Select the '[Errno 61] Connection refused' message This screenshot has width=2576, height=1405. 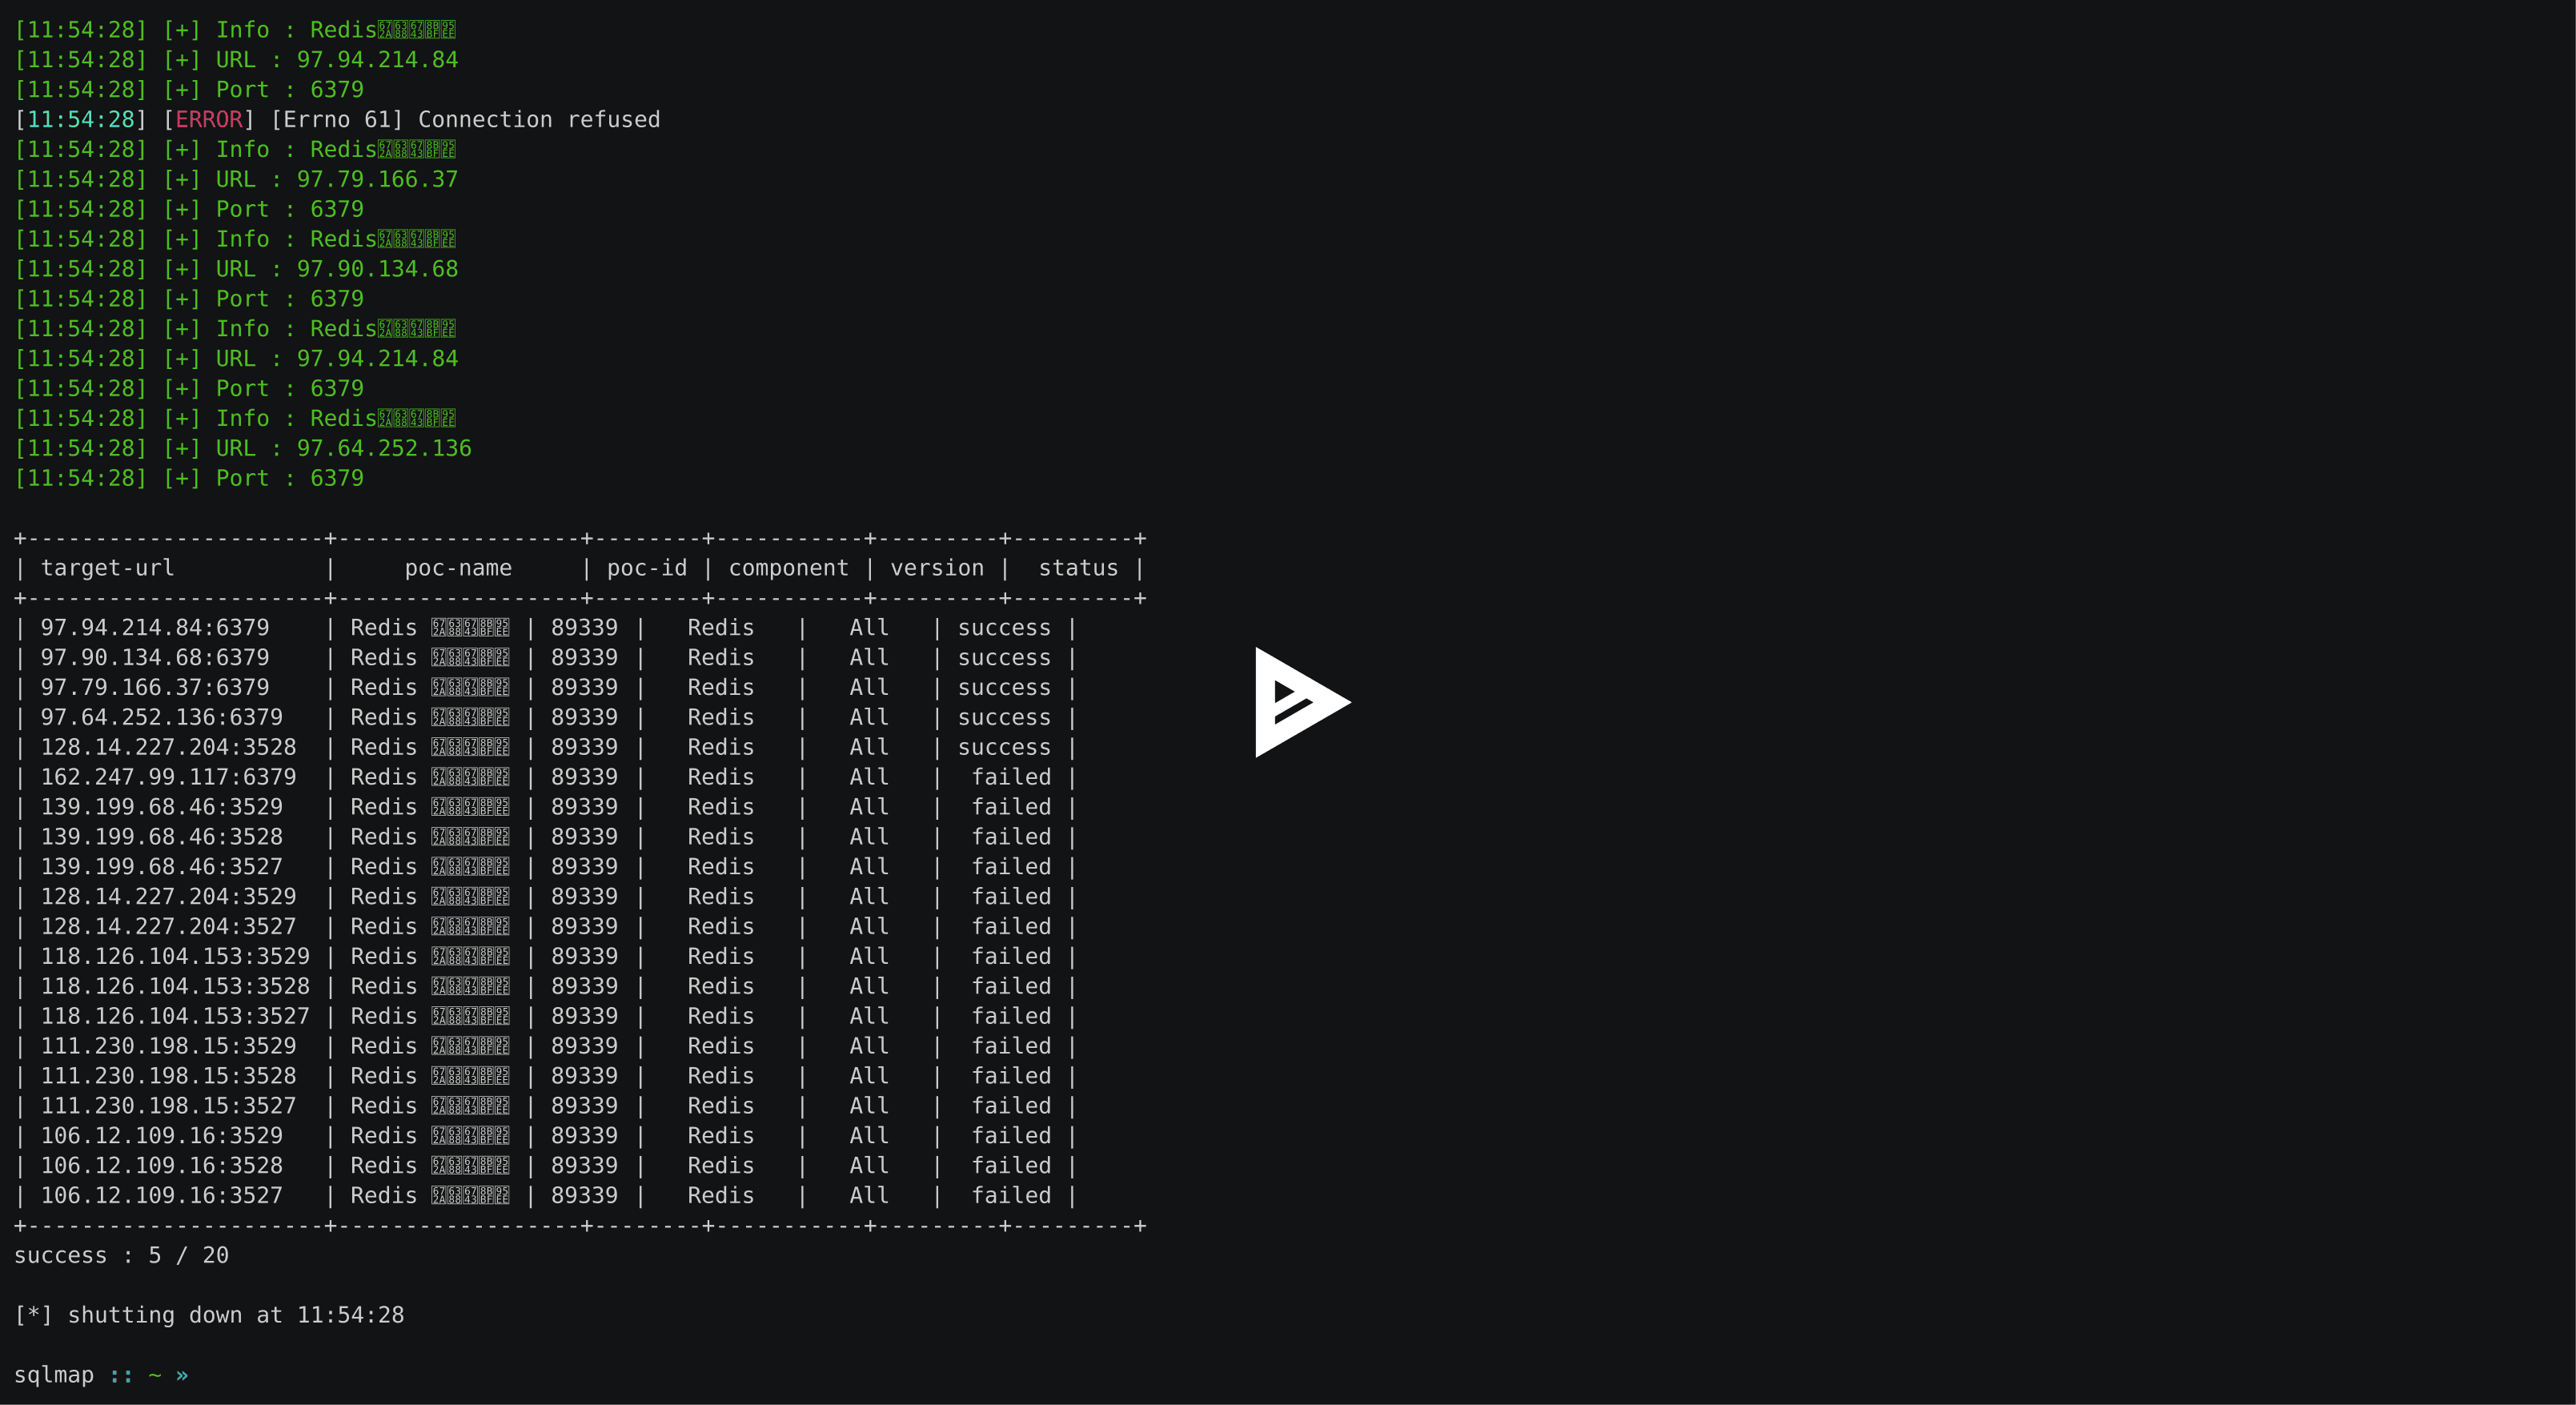tap(465, 120)
